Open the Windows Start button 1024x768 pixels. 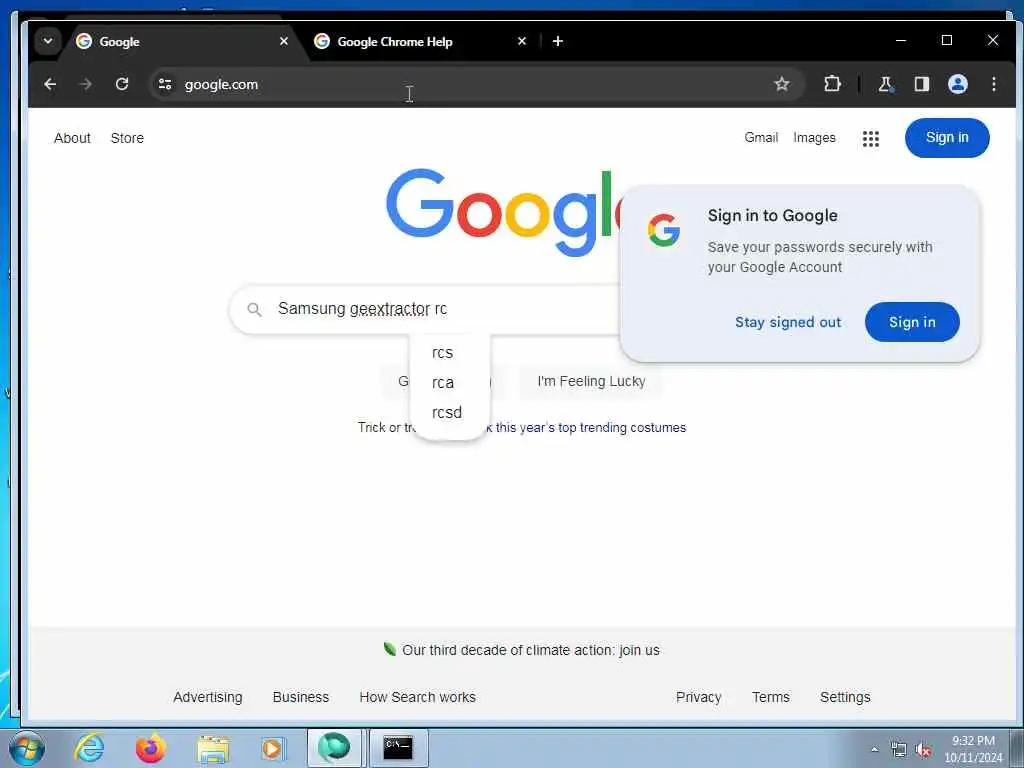pyautogui.click(x=27, y=748)
